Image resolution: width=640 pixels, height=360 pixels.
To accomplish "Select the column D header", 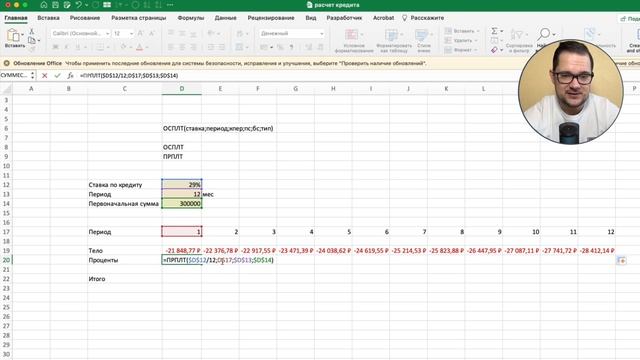I will pos(182,89).
